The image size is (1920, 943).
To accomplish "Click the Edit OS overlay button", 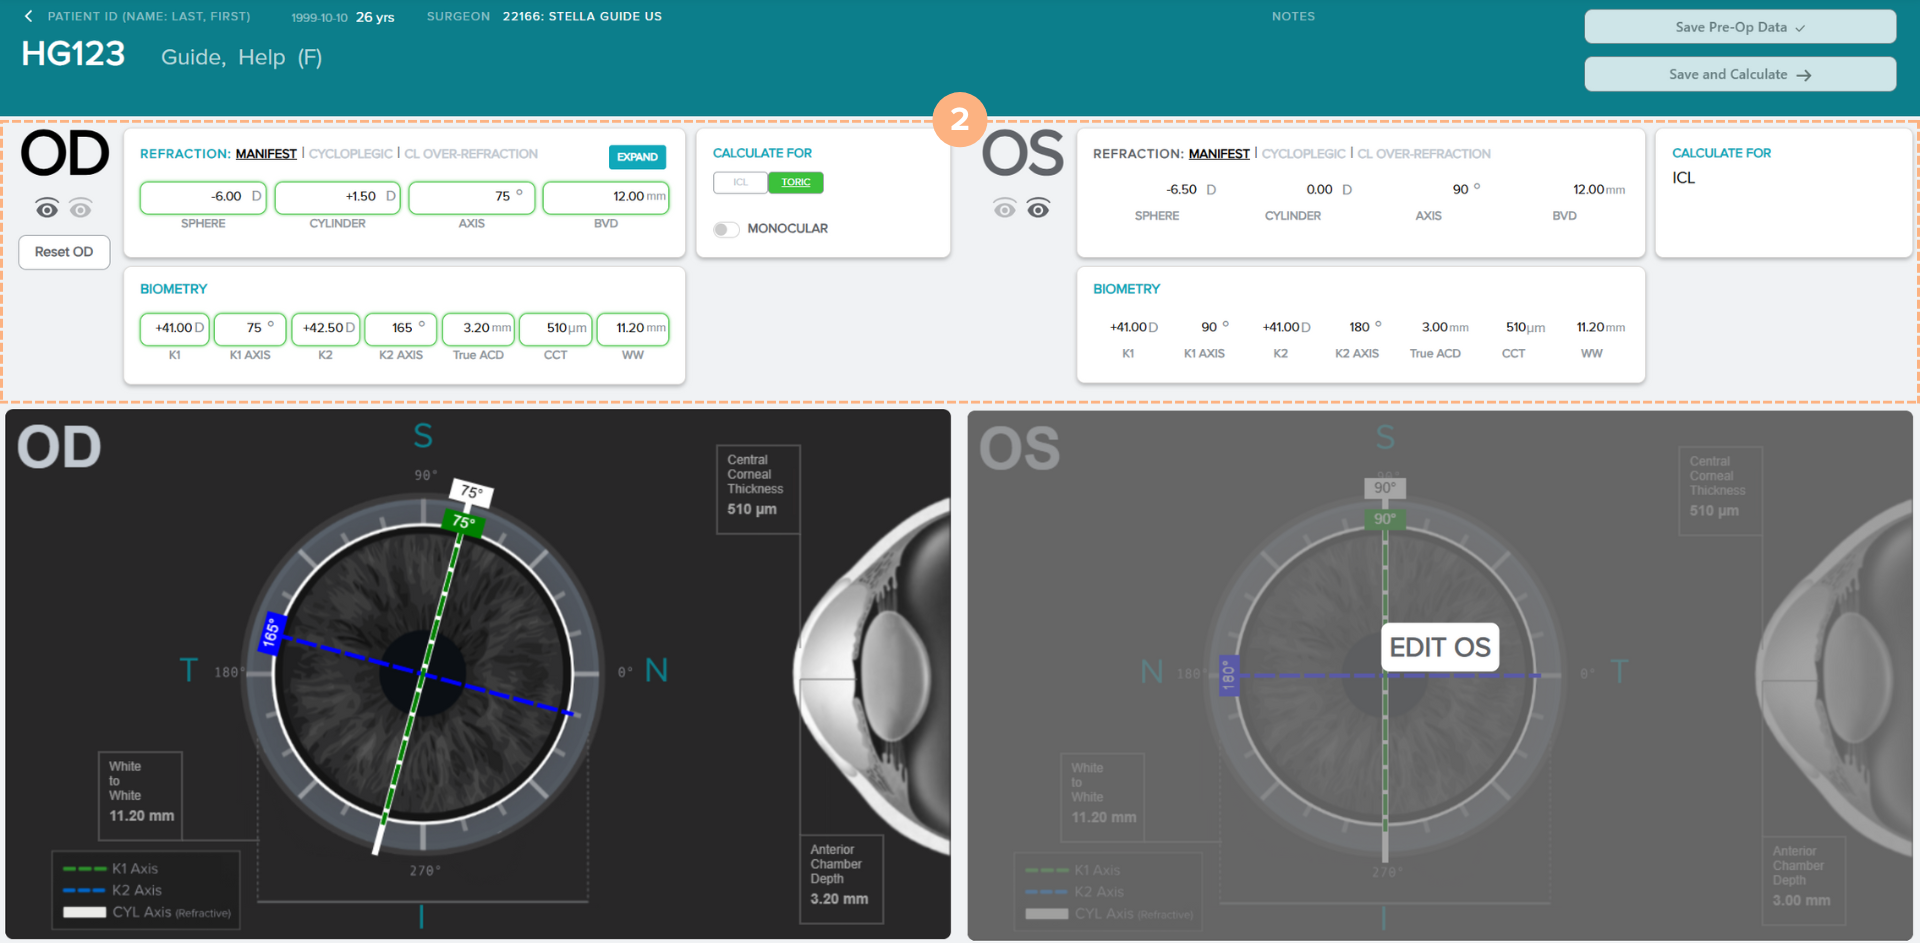I will (x=1439, y=647).
